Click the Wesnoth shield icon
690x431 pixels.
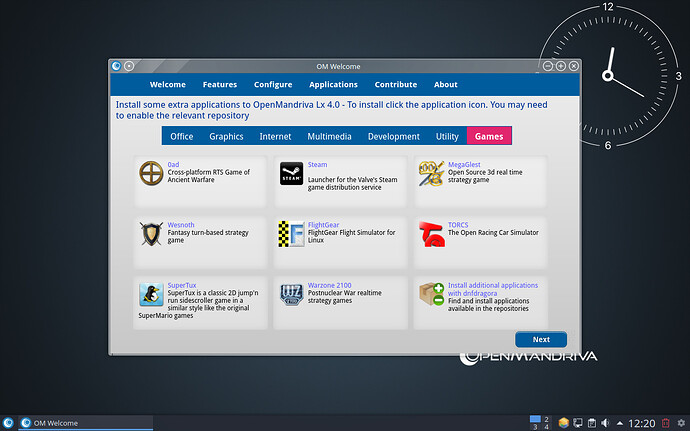coord(151,234)
